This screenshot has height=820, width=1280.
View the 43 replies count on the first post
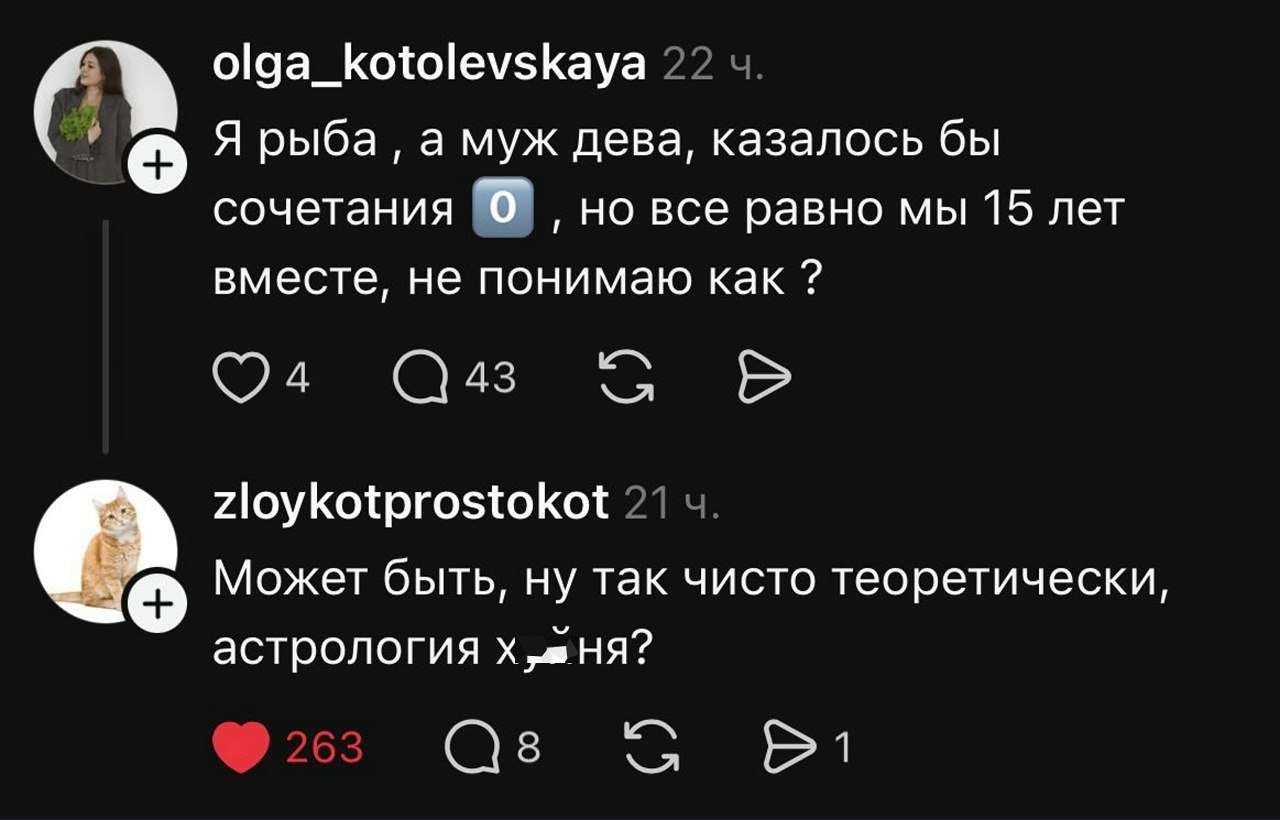point(490,380)
